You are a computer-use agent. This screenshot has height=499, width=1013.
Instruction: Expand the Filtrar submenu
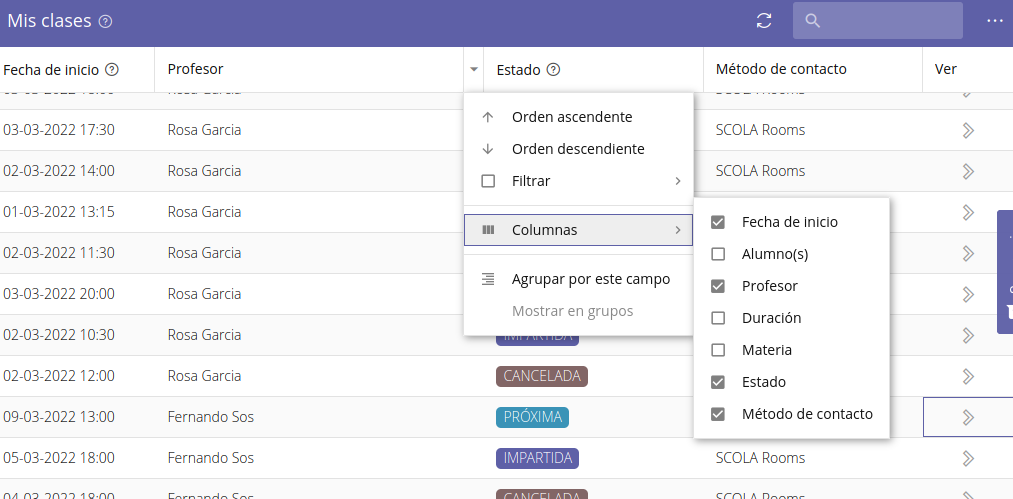(578, 181)
